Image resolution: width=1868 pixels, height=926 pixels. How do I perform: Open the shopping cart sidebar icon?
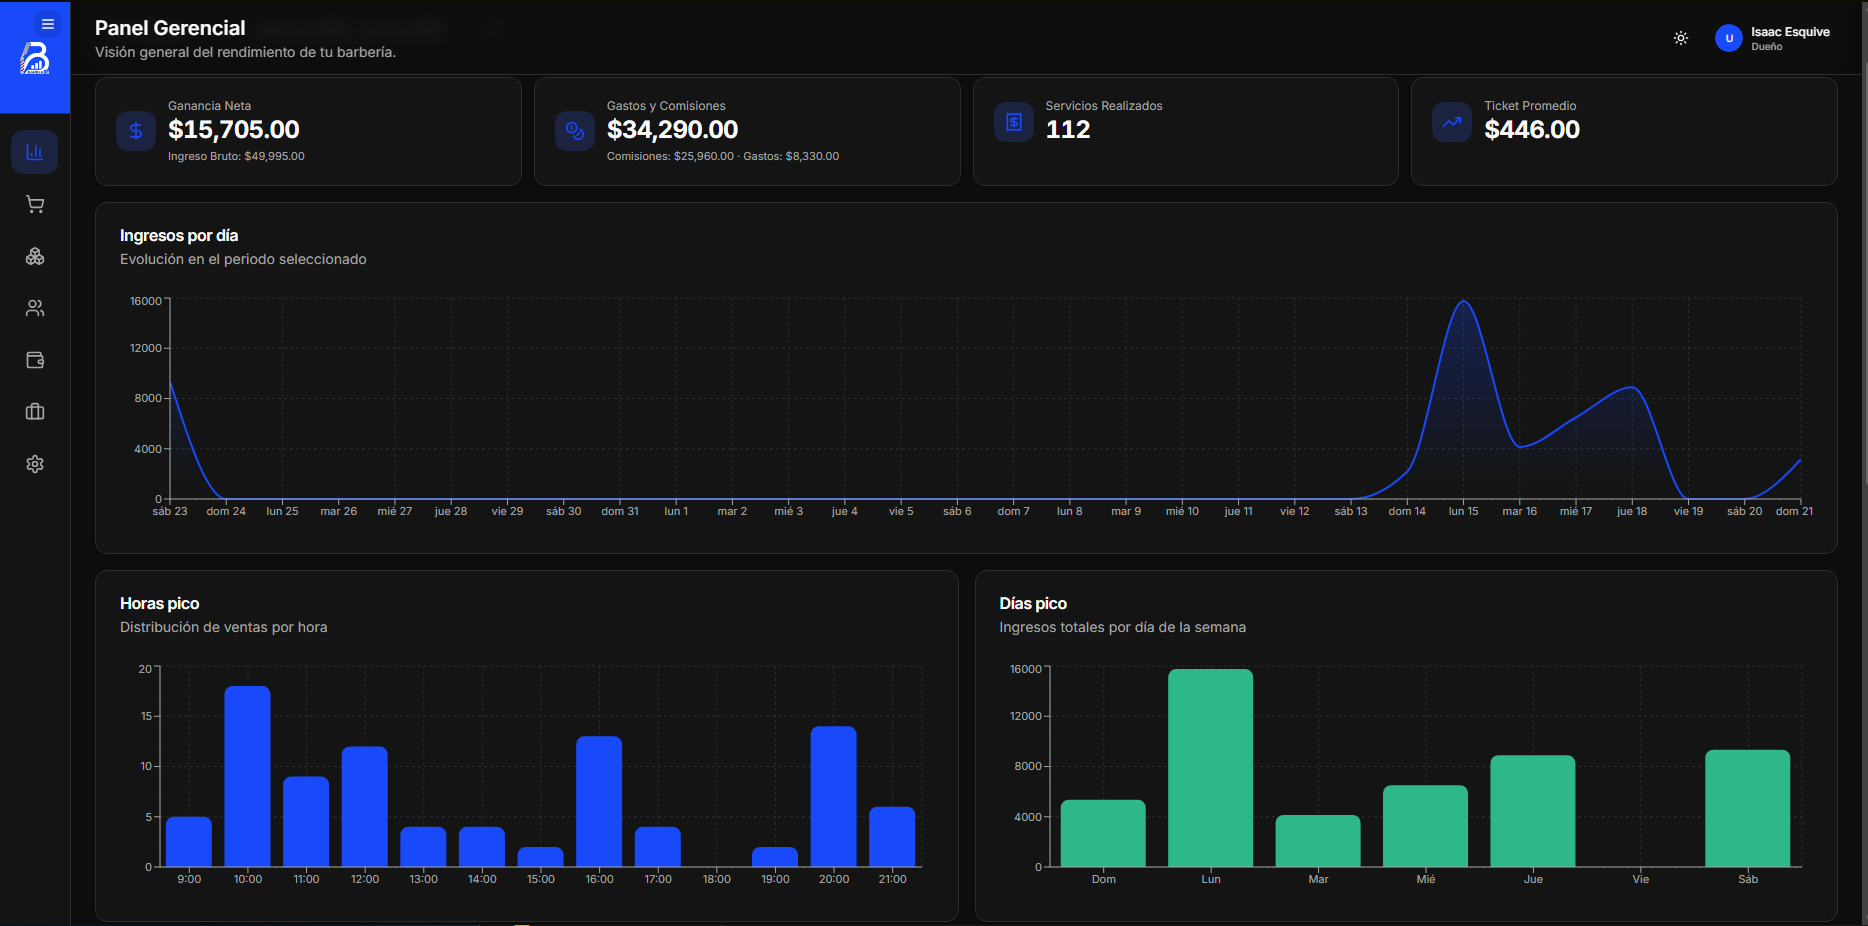click(x=35, y=204)
